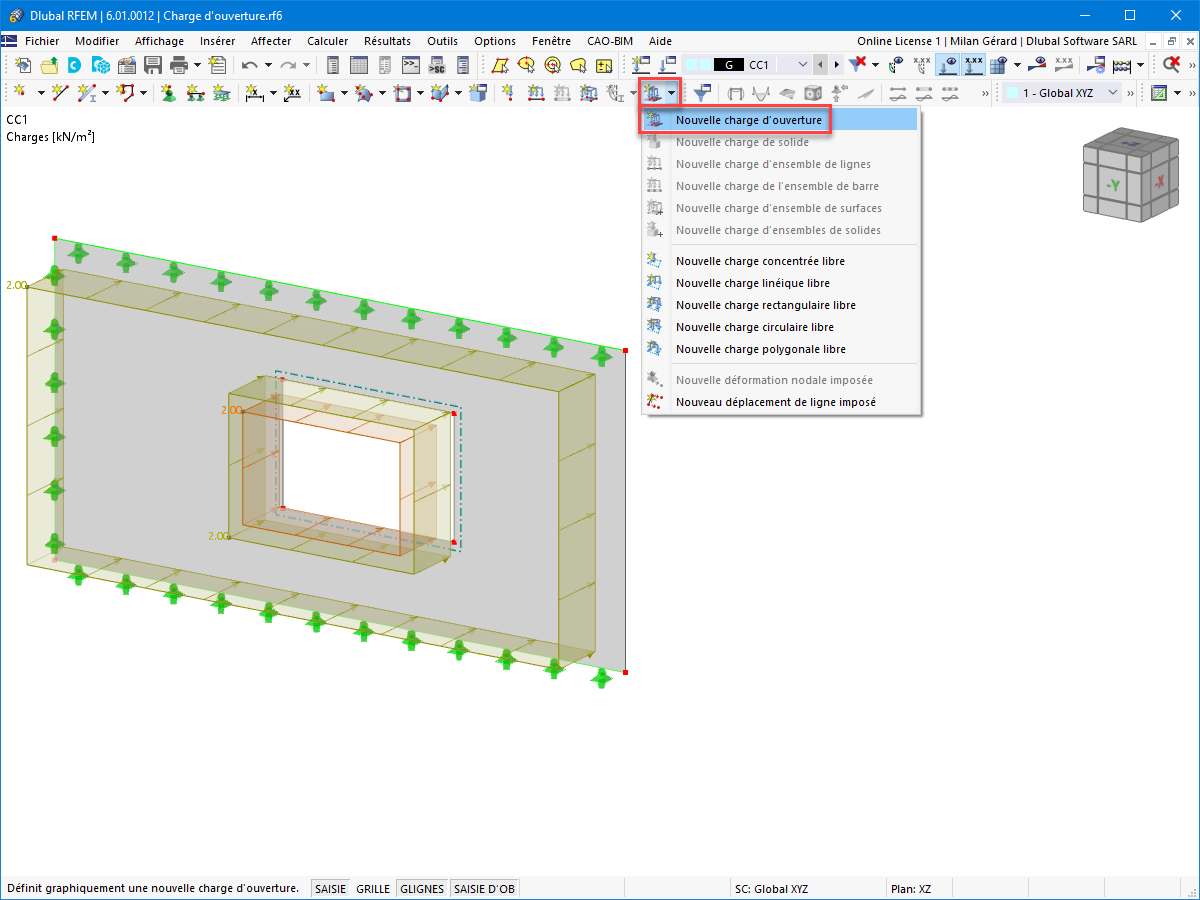Click the new member load icon

pyautogui.click(x=563, y=93)
